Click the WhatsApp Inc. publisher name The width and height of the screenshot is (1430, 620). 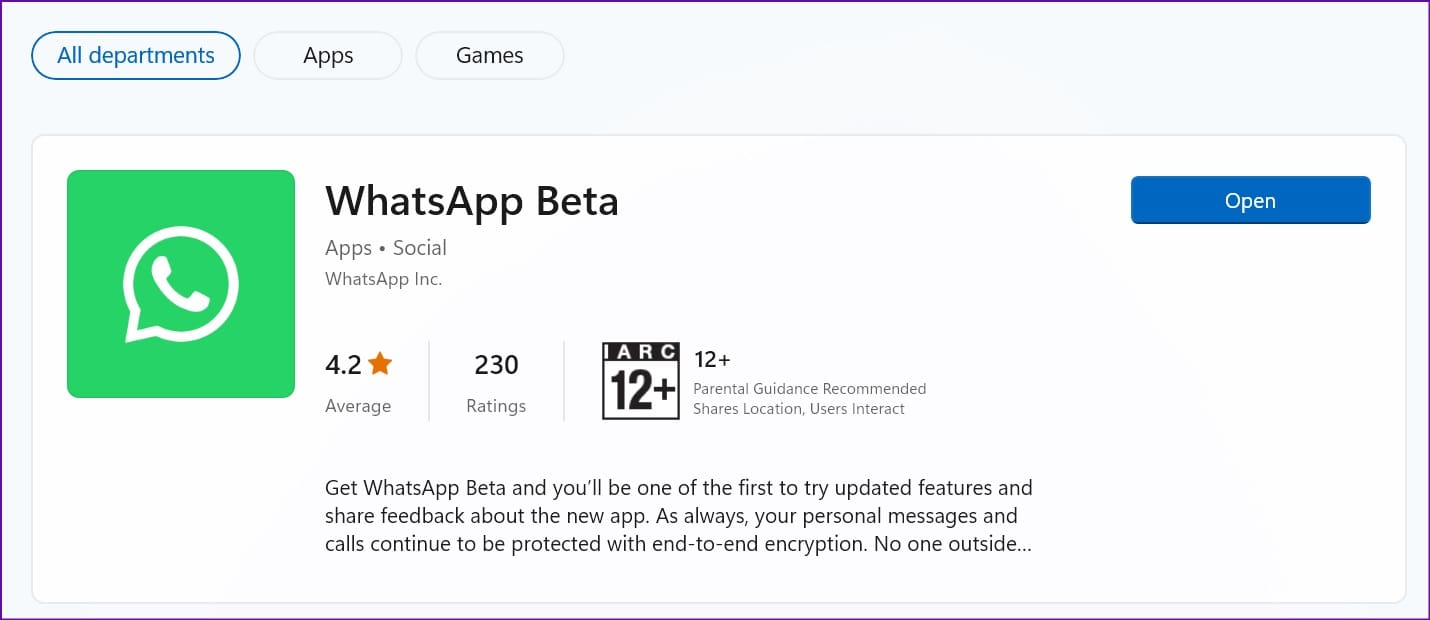(384, 279)
